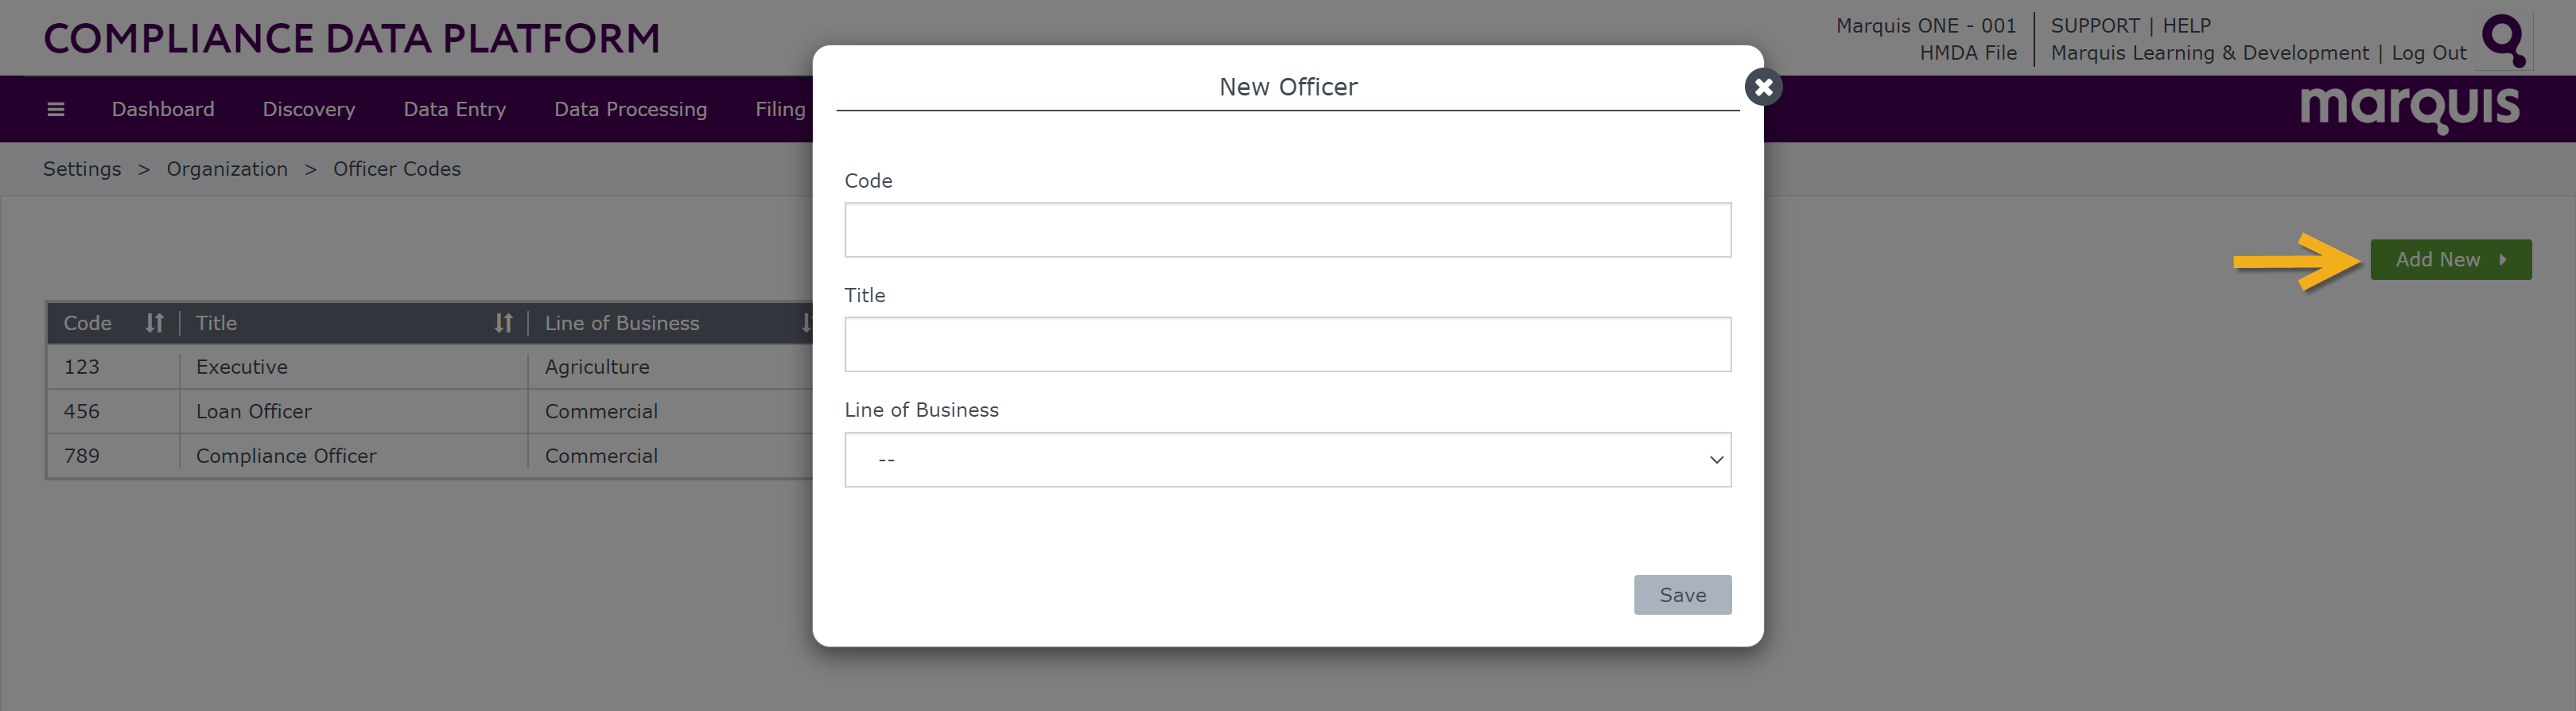Expand the Line of Business dropdown
The width and height of the screenshot is (2576, 711).
pyautogui.click(x=1287, y=460)
